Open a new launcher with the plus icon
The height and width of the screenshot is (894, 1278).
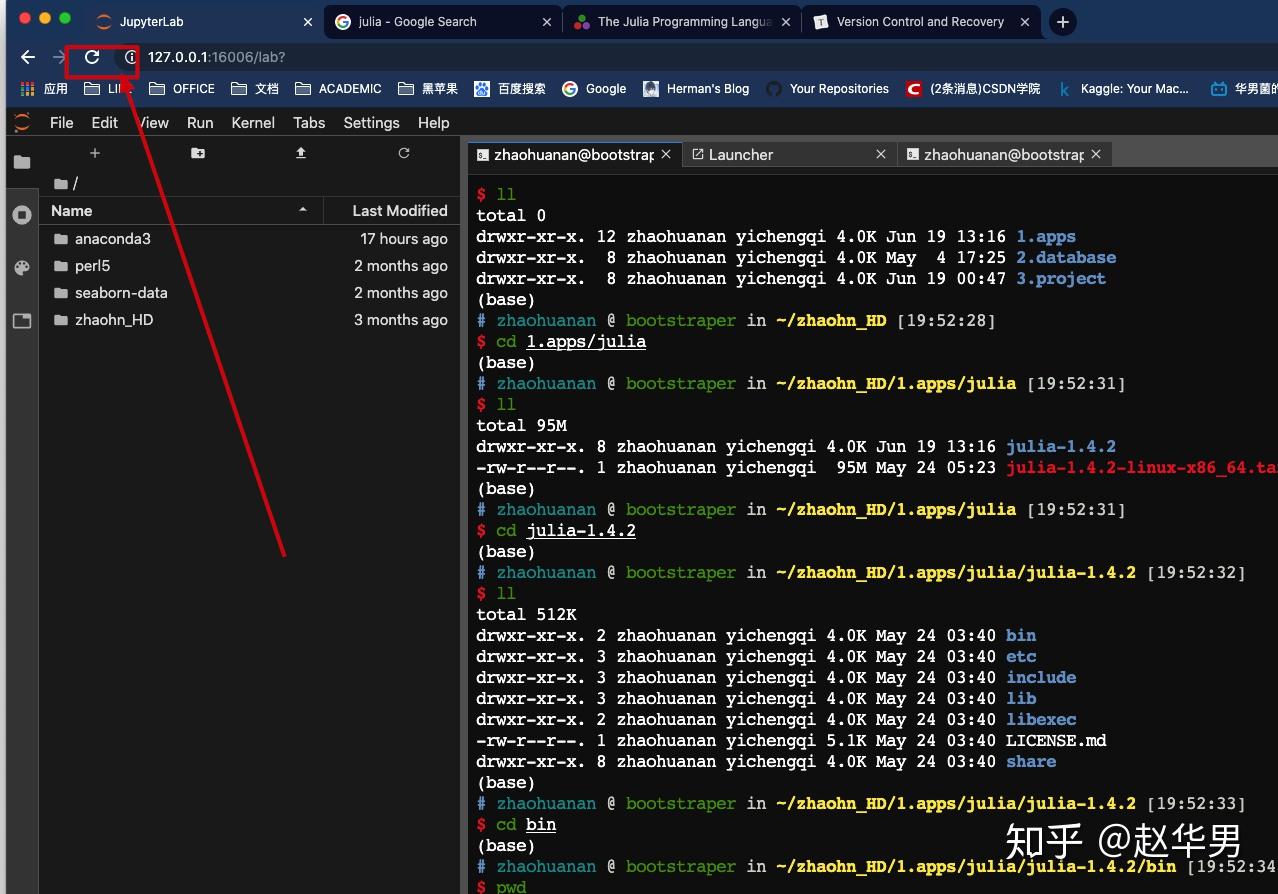tap(94, 153)
